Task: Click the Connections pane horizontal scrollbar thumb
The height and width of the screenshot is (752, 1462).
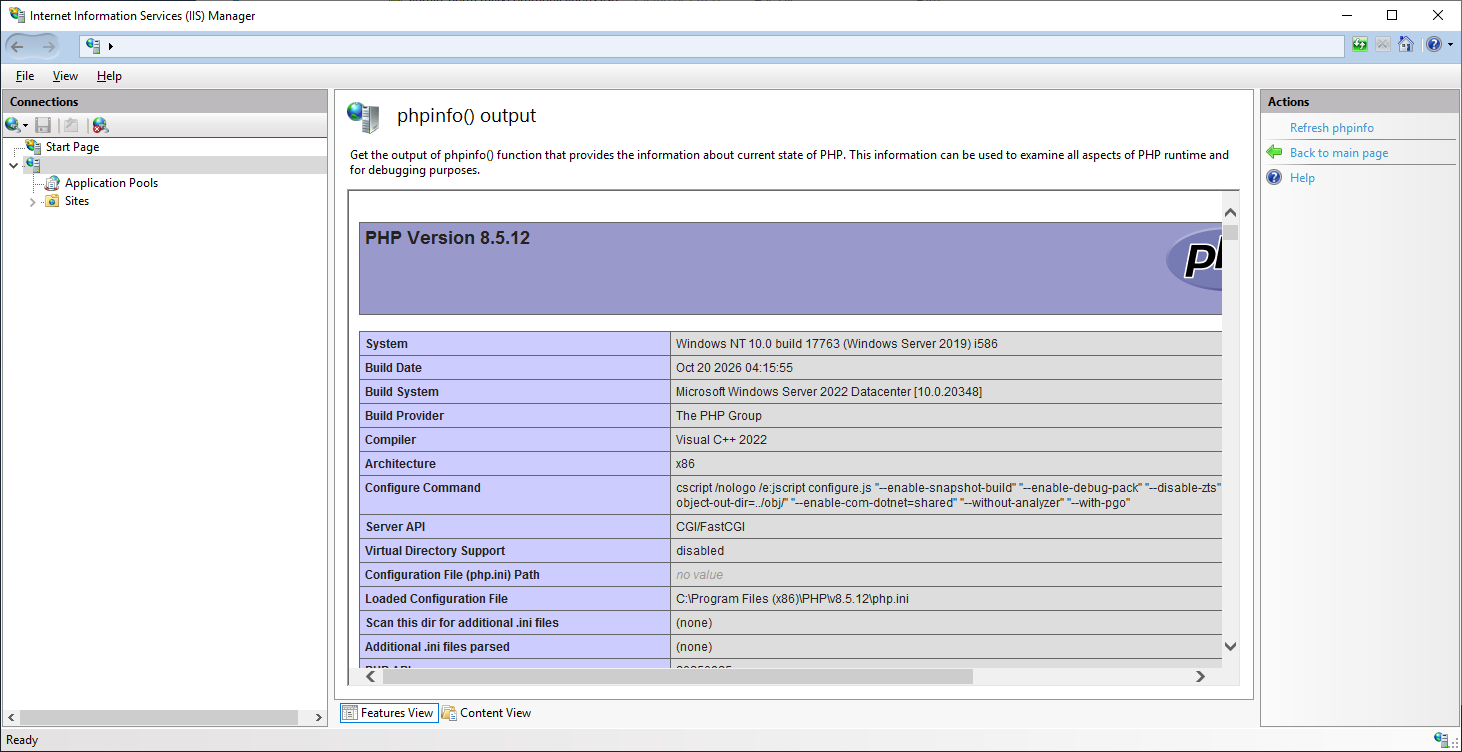Action: click(x=158, y=717)
